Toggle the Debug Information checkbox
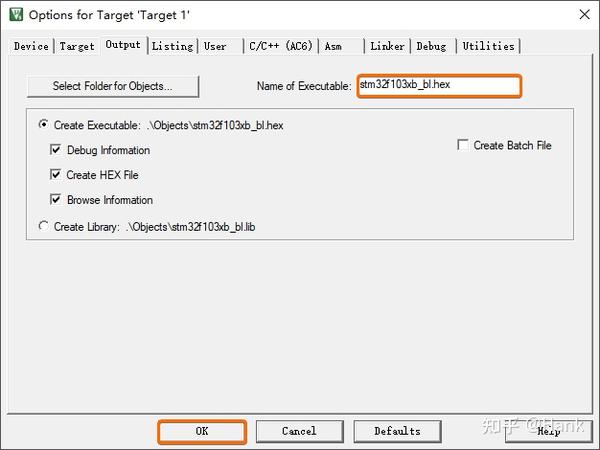The width and height of the screenshot is (600, 450). coord(55,149)
